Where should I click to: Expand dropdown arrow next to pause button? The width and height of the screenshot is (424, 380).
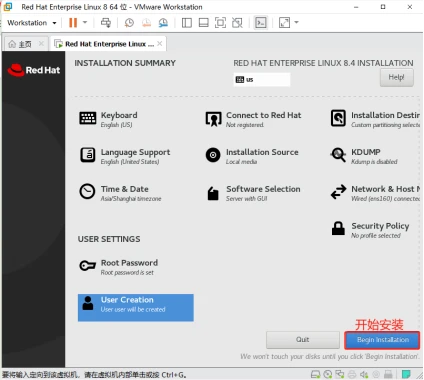tap(85, 23)
